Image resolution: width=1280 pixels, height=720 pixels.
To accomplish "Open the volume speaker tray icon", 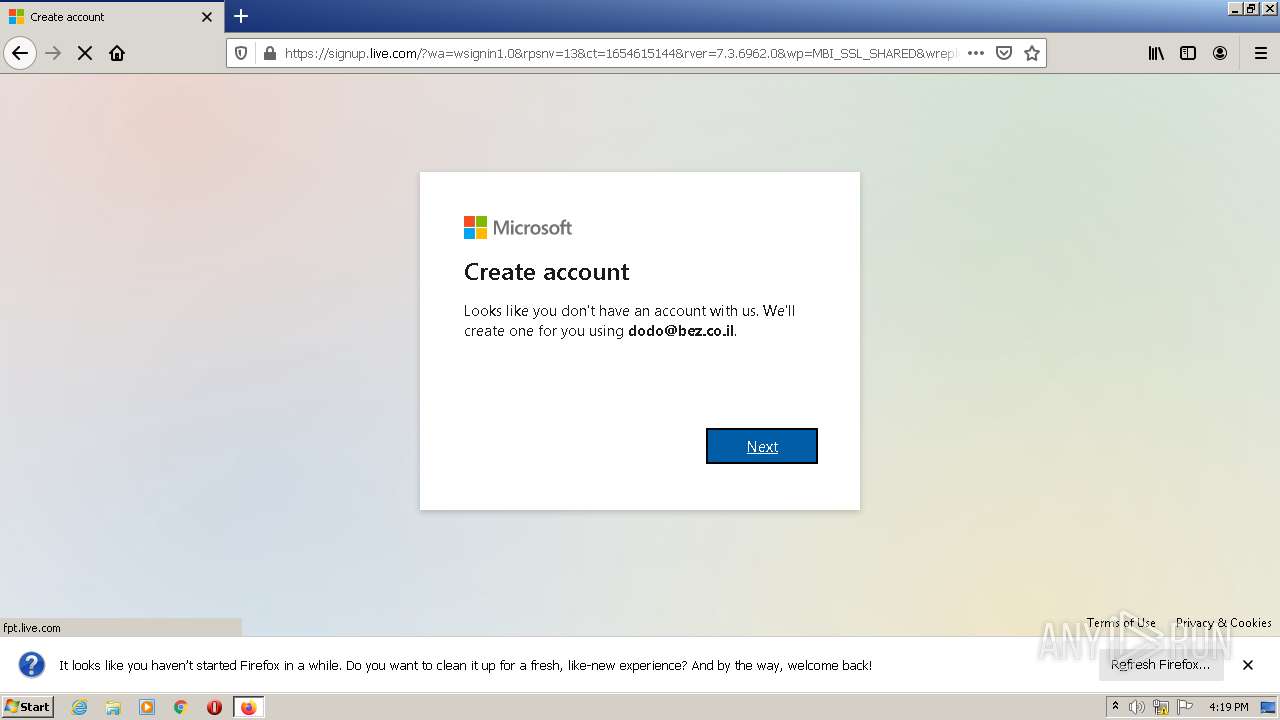I will point(1137,707).
